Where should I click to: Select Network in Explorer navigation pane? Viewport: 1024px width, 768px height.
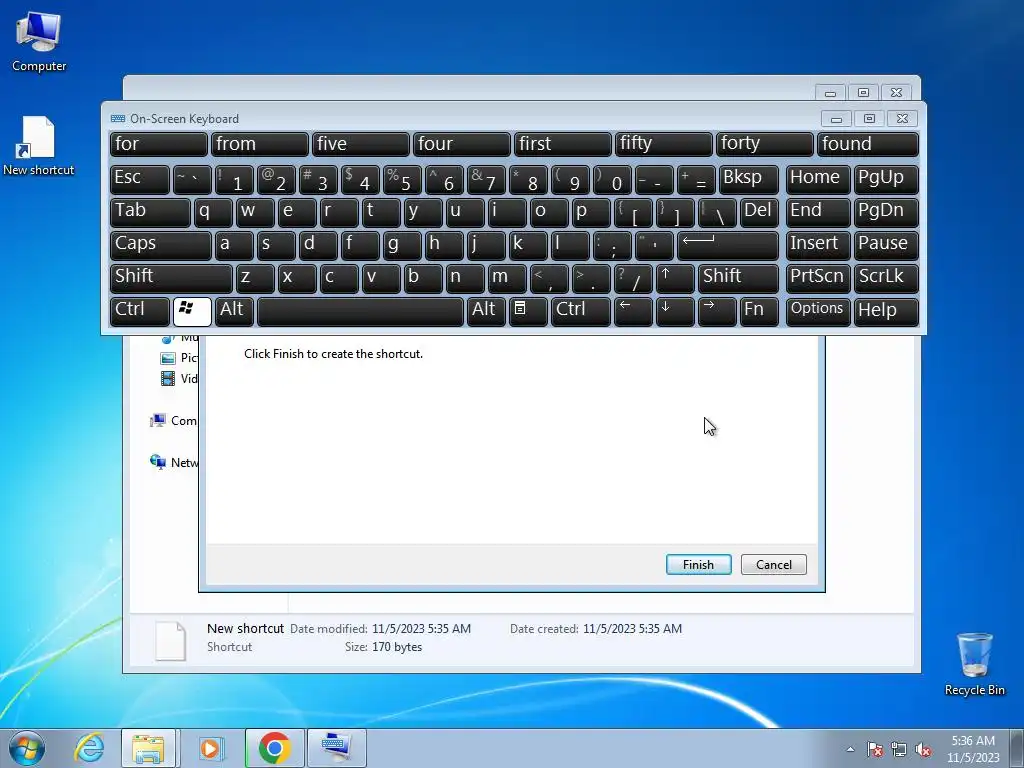click(174, 462)
